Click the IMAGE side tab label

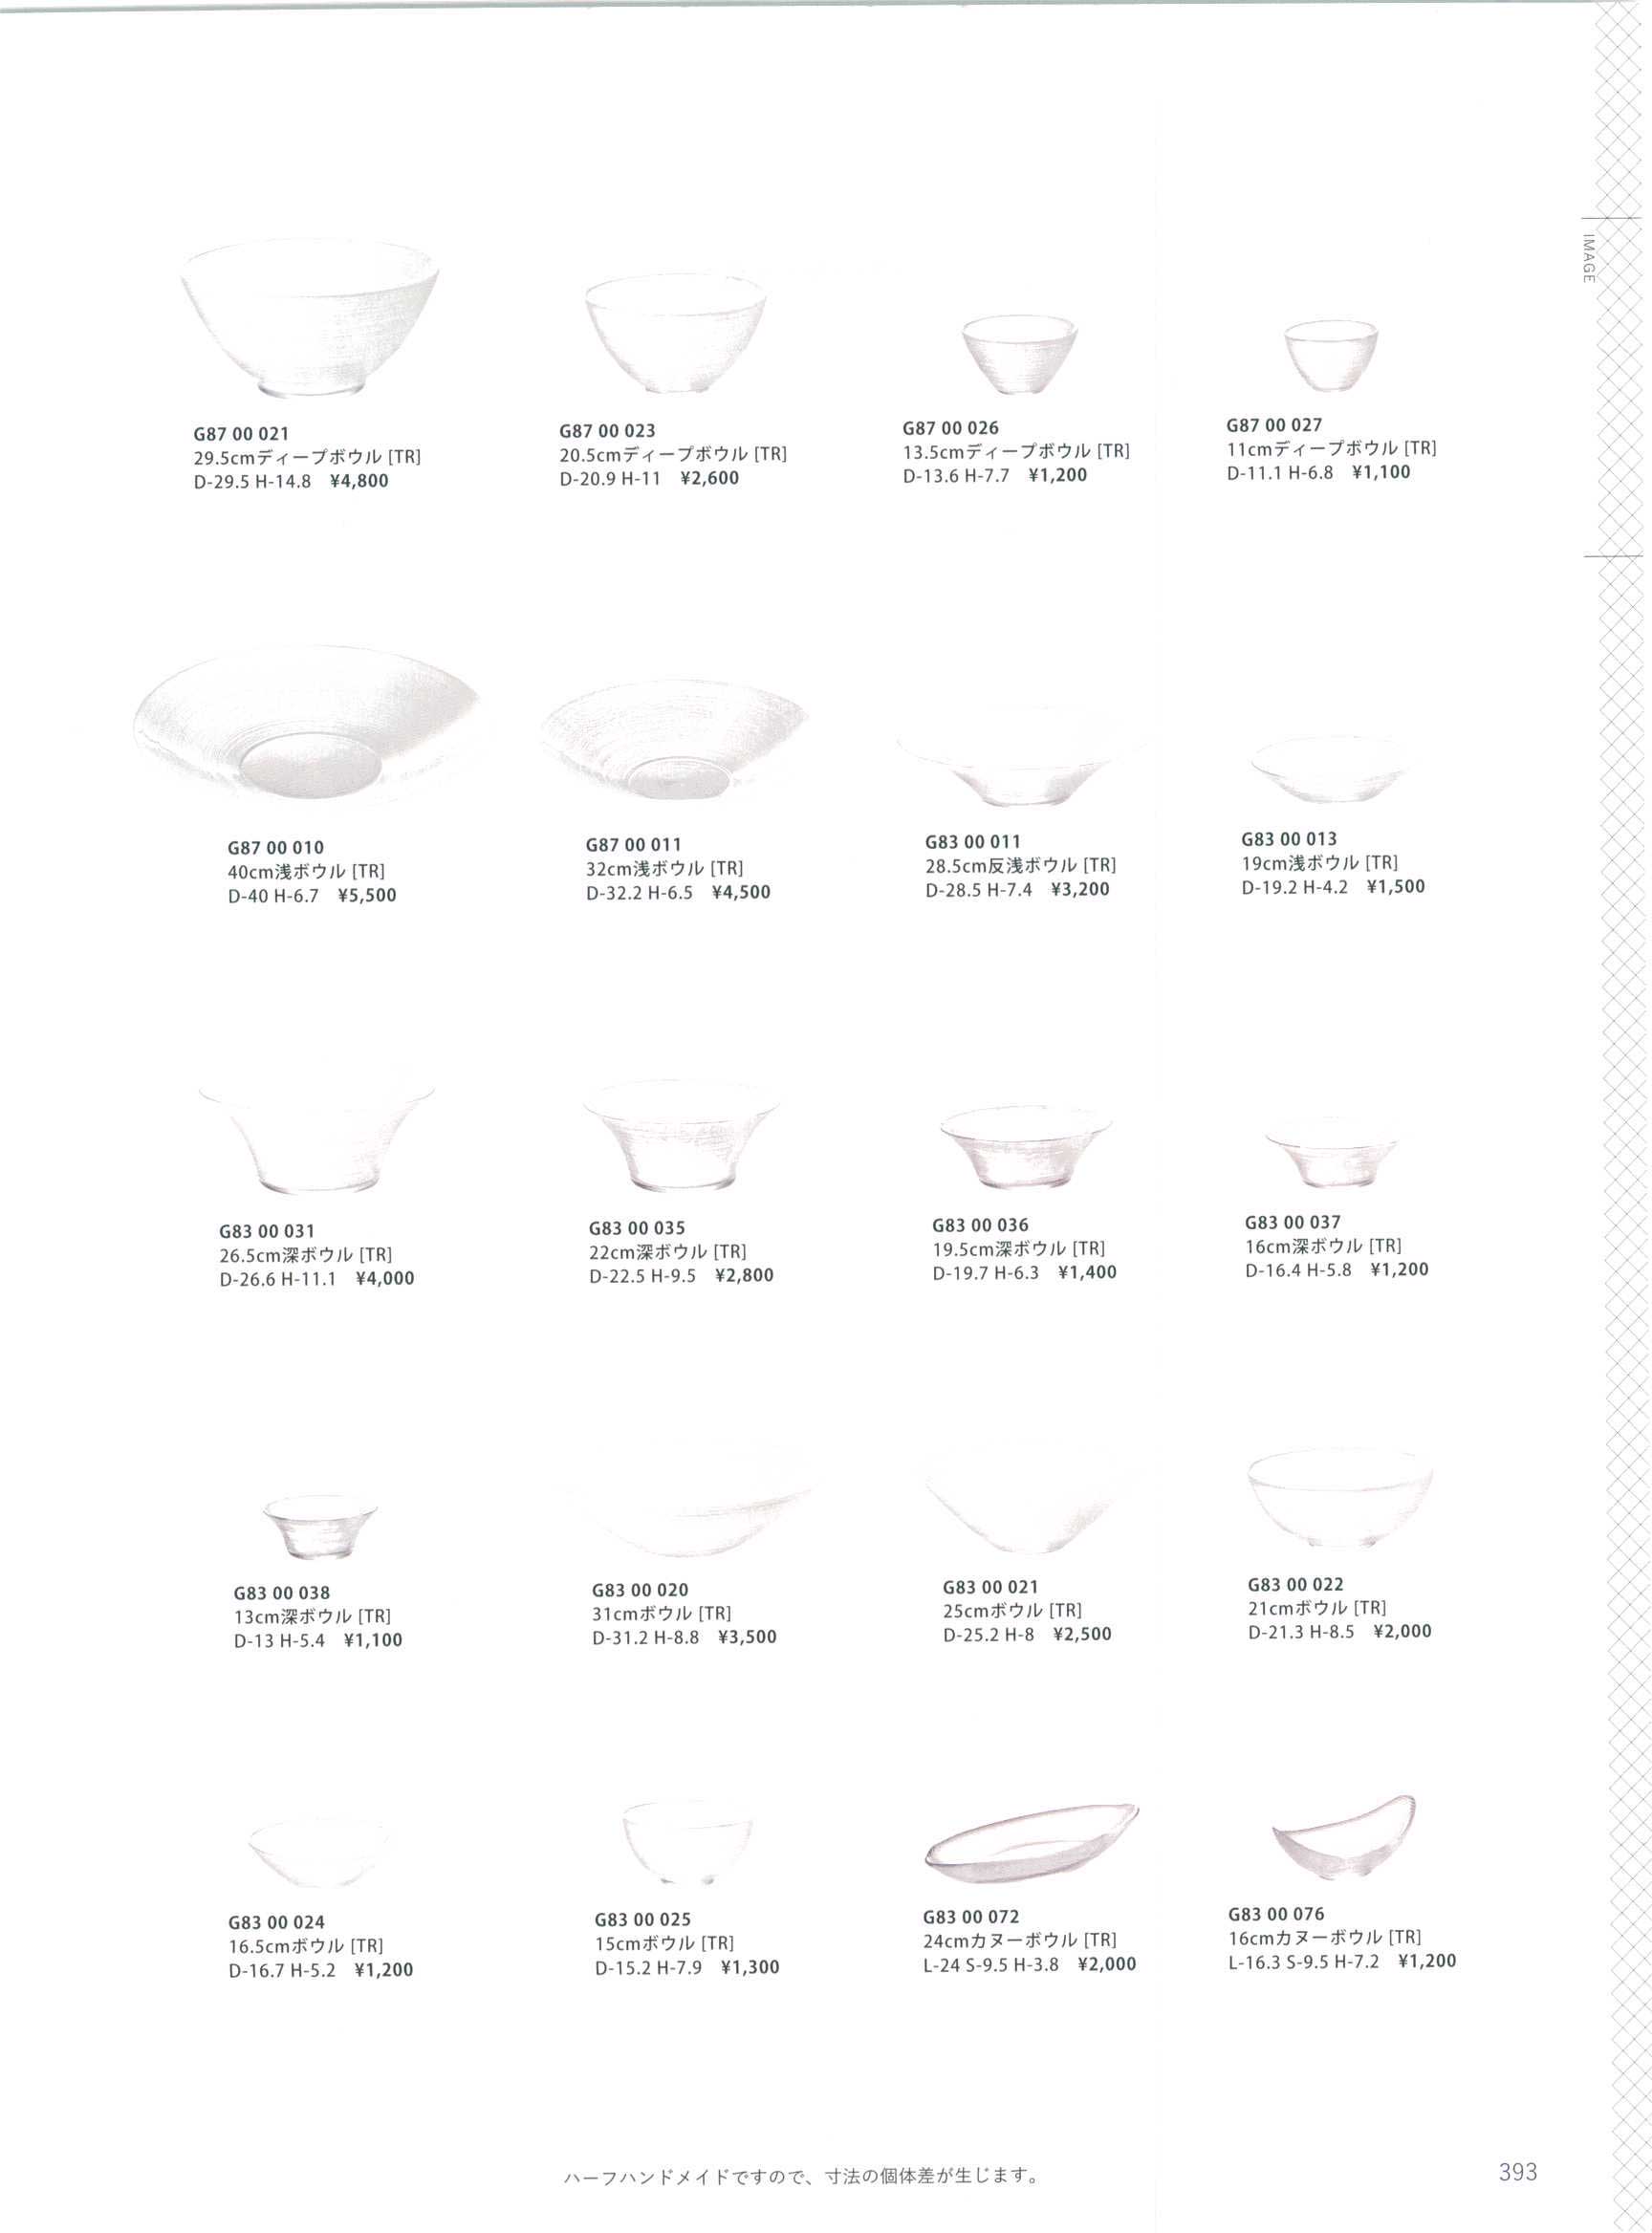tap(1588, 259)
